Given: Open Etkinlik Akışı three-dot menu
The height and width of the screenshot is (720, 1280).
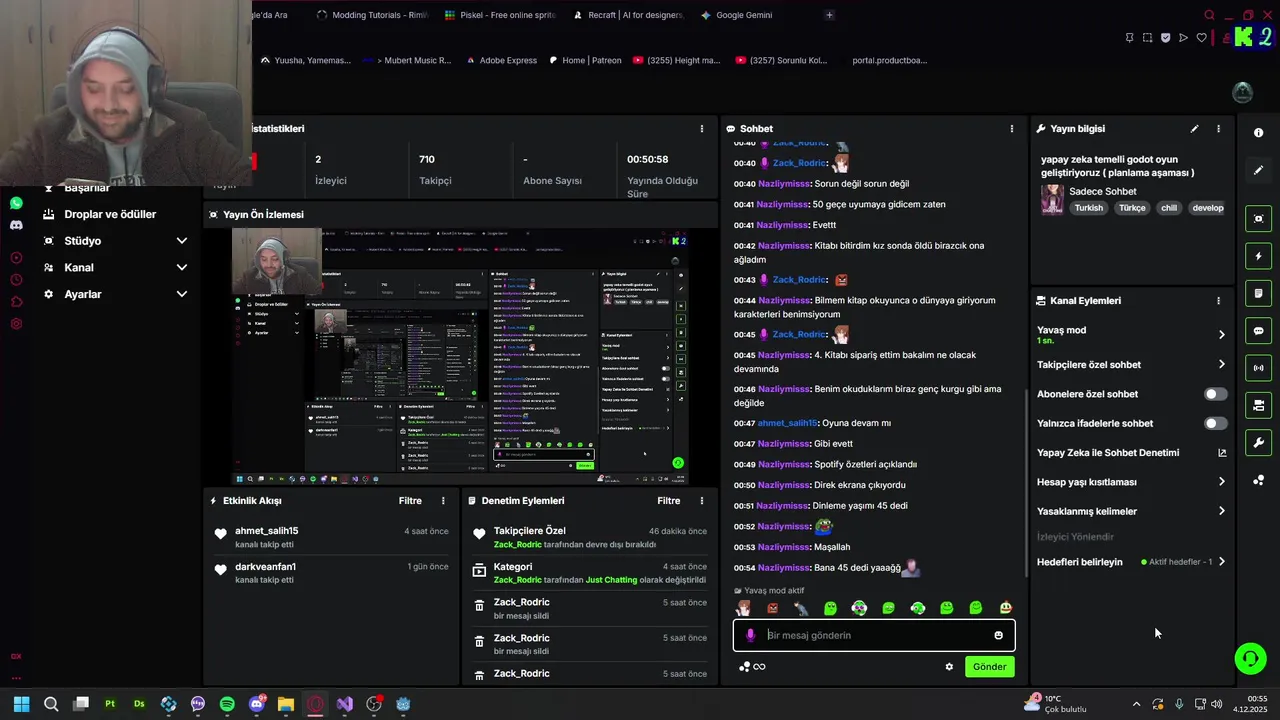Looking at the screenshot, I should coord(443,501).
